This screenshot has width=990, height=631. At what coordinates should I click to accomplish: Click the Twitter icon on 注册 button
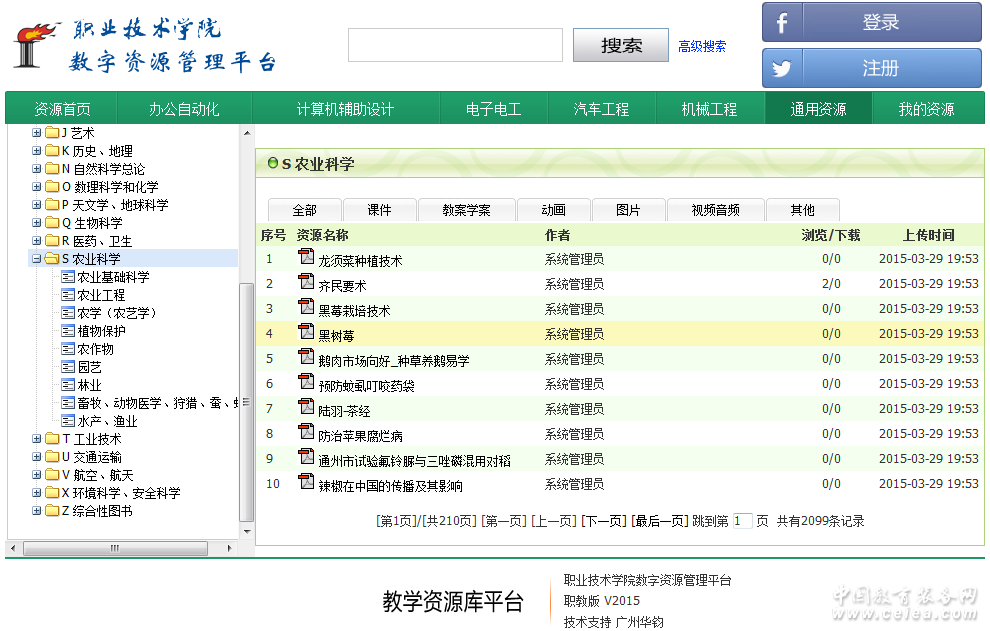point(782,68)
